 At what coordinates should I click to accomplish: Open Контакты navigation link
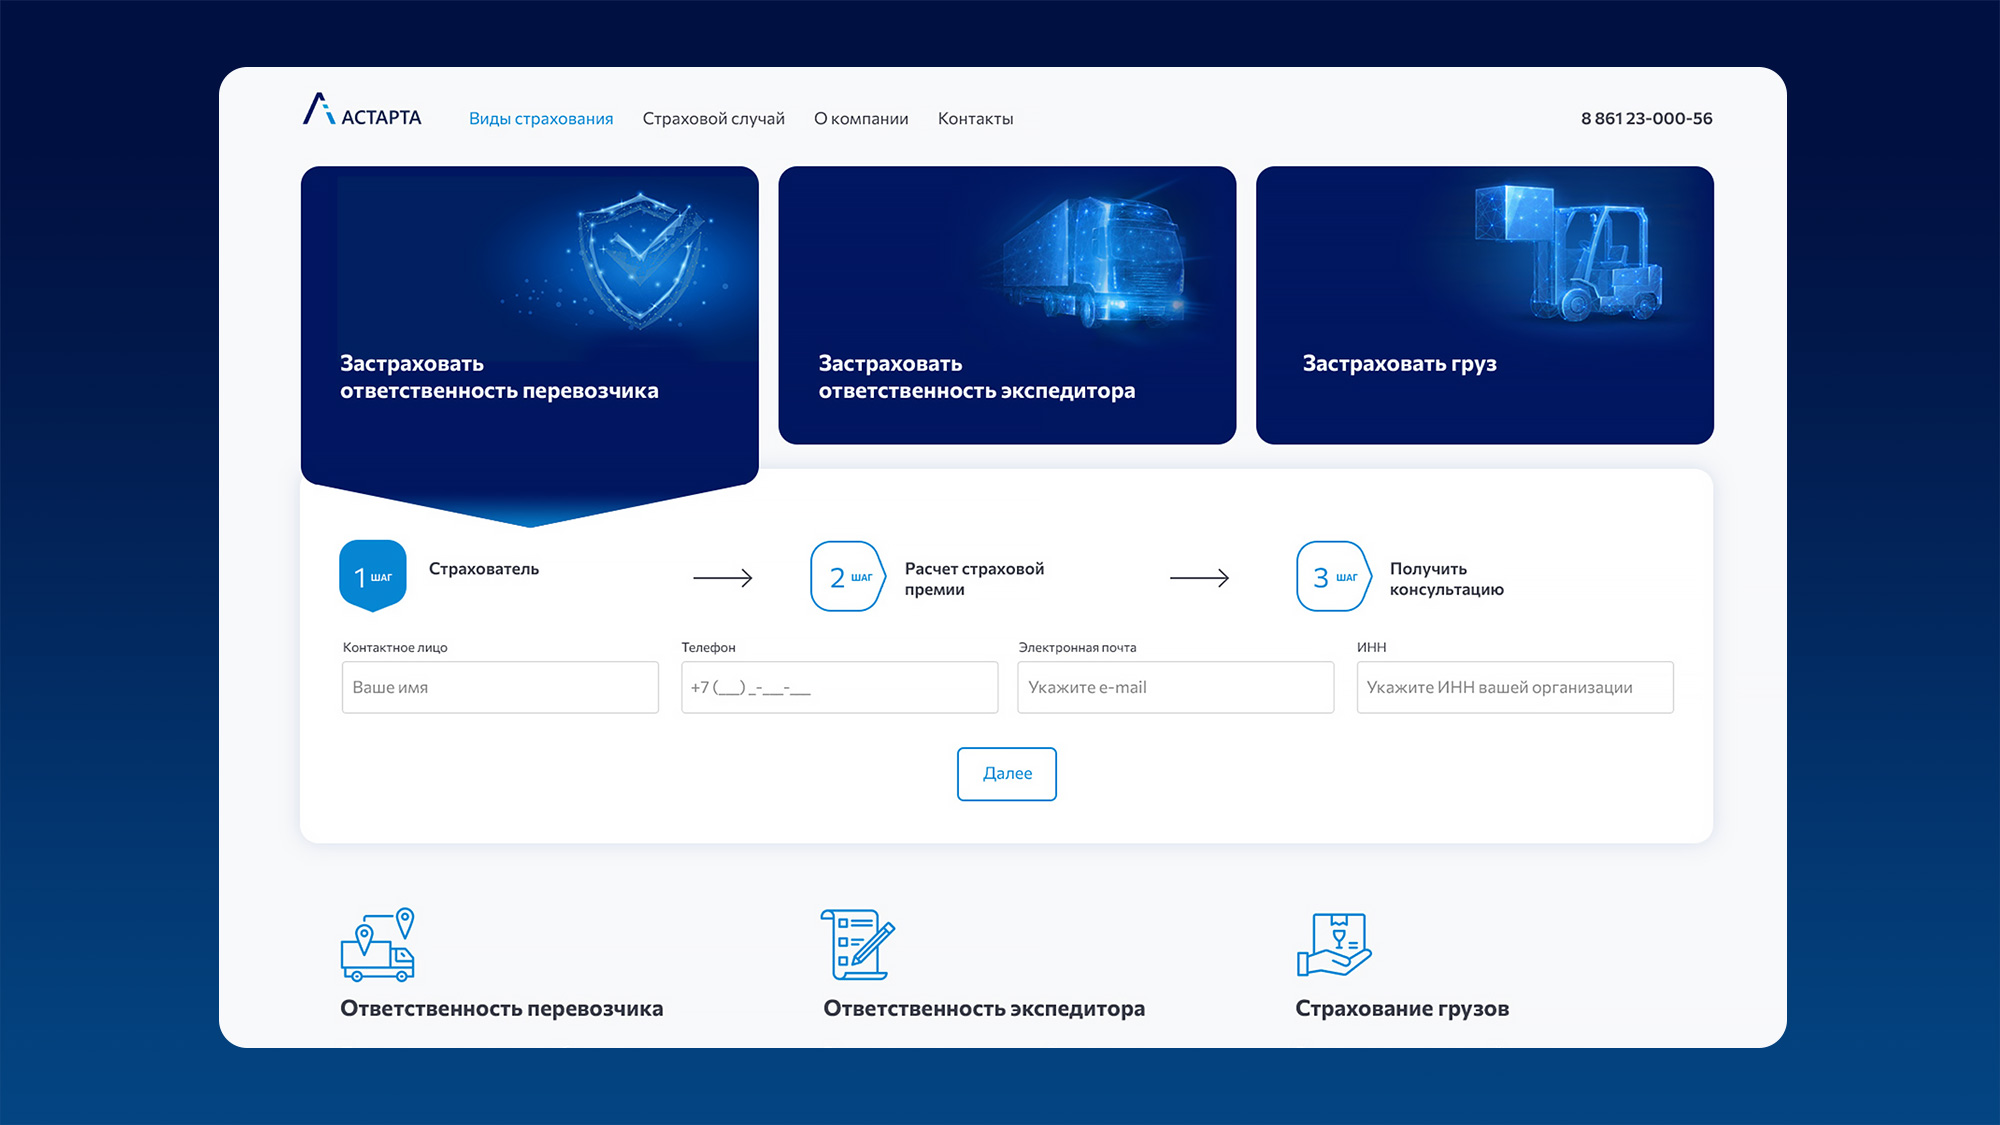click(x=975, y=119)
